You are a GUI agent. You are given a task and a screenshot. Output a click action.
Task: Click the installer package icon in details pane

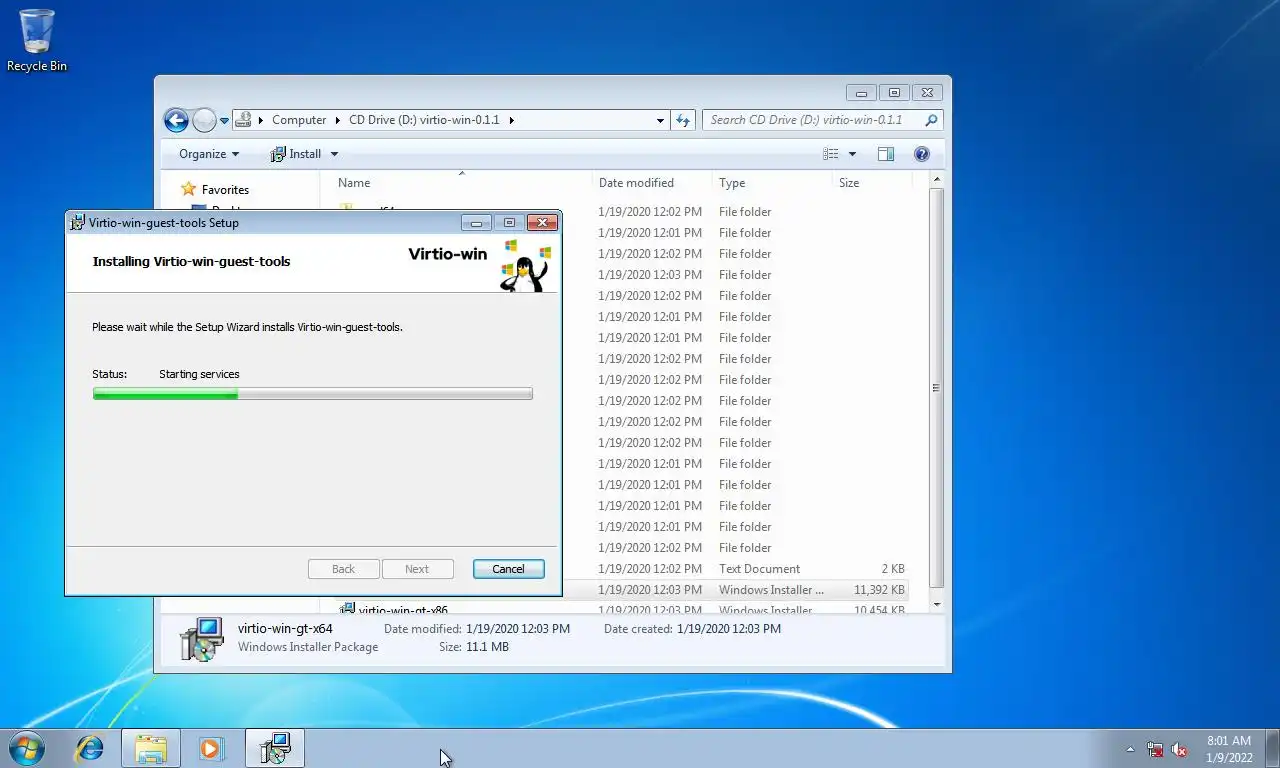coord(201,639)
